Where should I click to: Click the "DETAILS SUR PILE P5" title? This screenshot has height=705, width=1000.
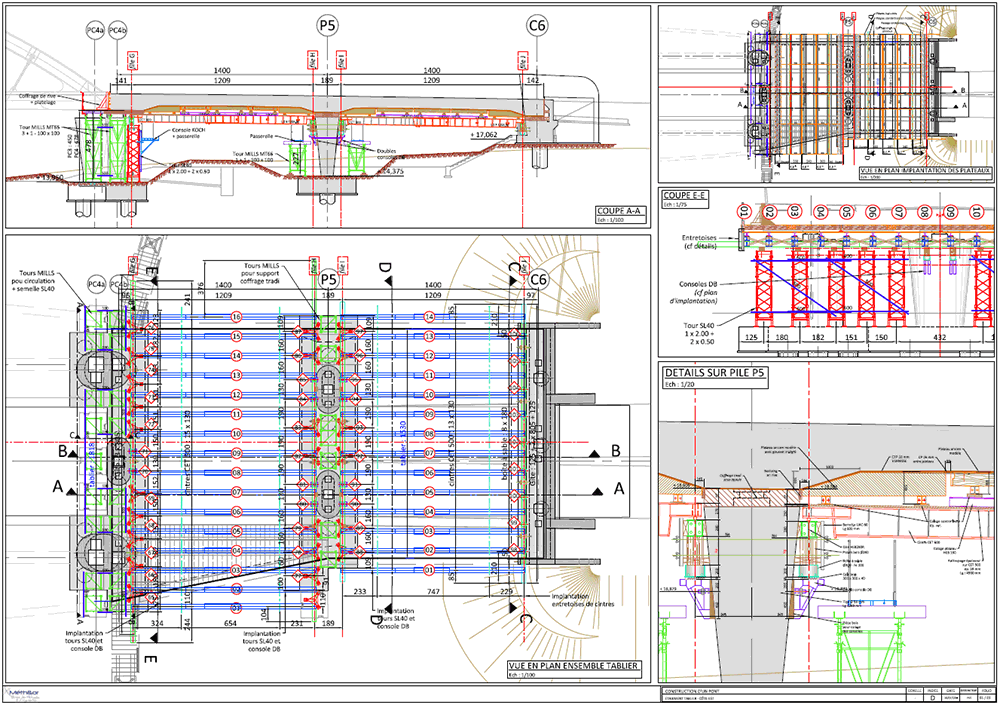(714, 373)
